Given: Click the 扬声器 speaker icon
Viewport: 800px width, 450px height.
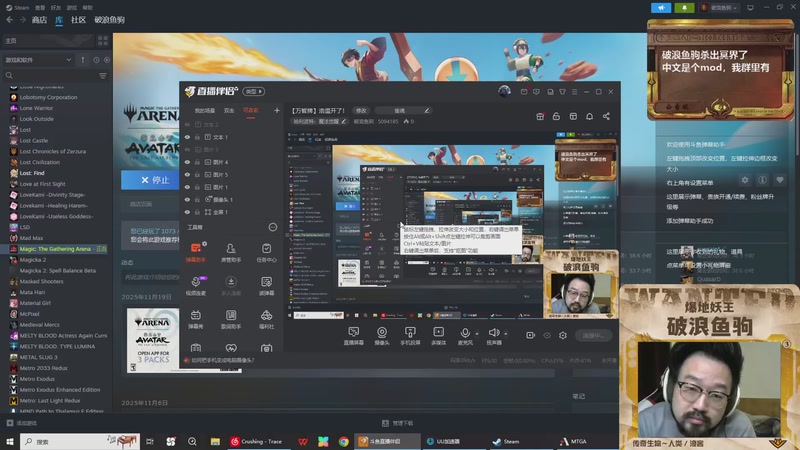Looking at the screenshot, I should click(x=494, y=333).
